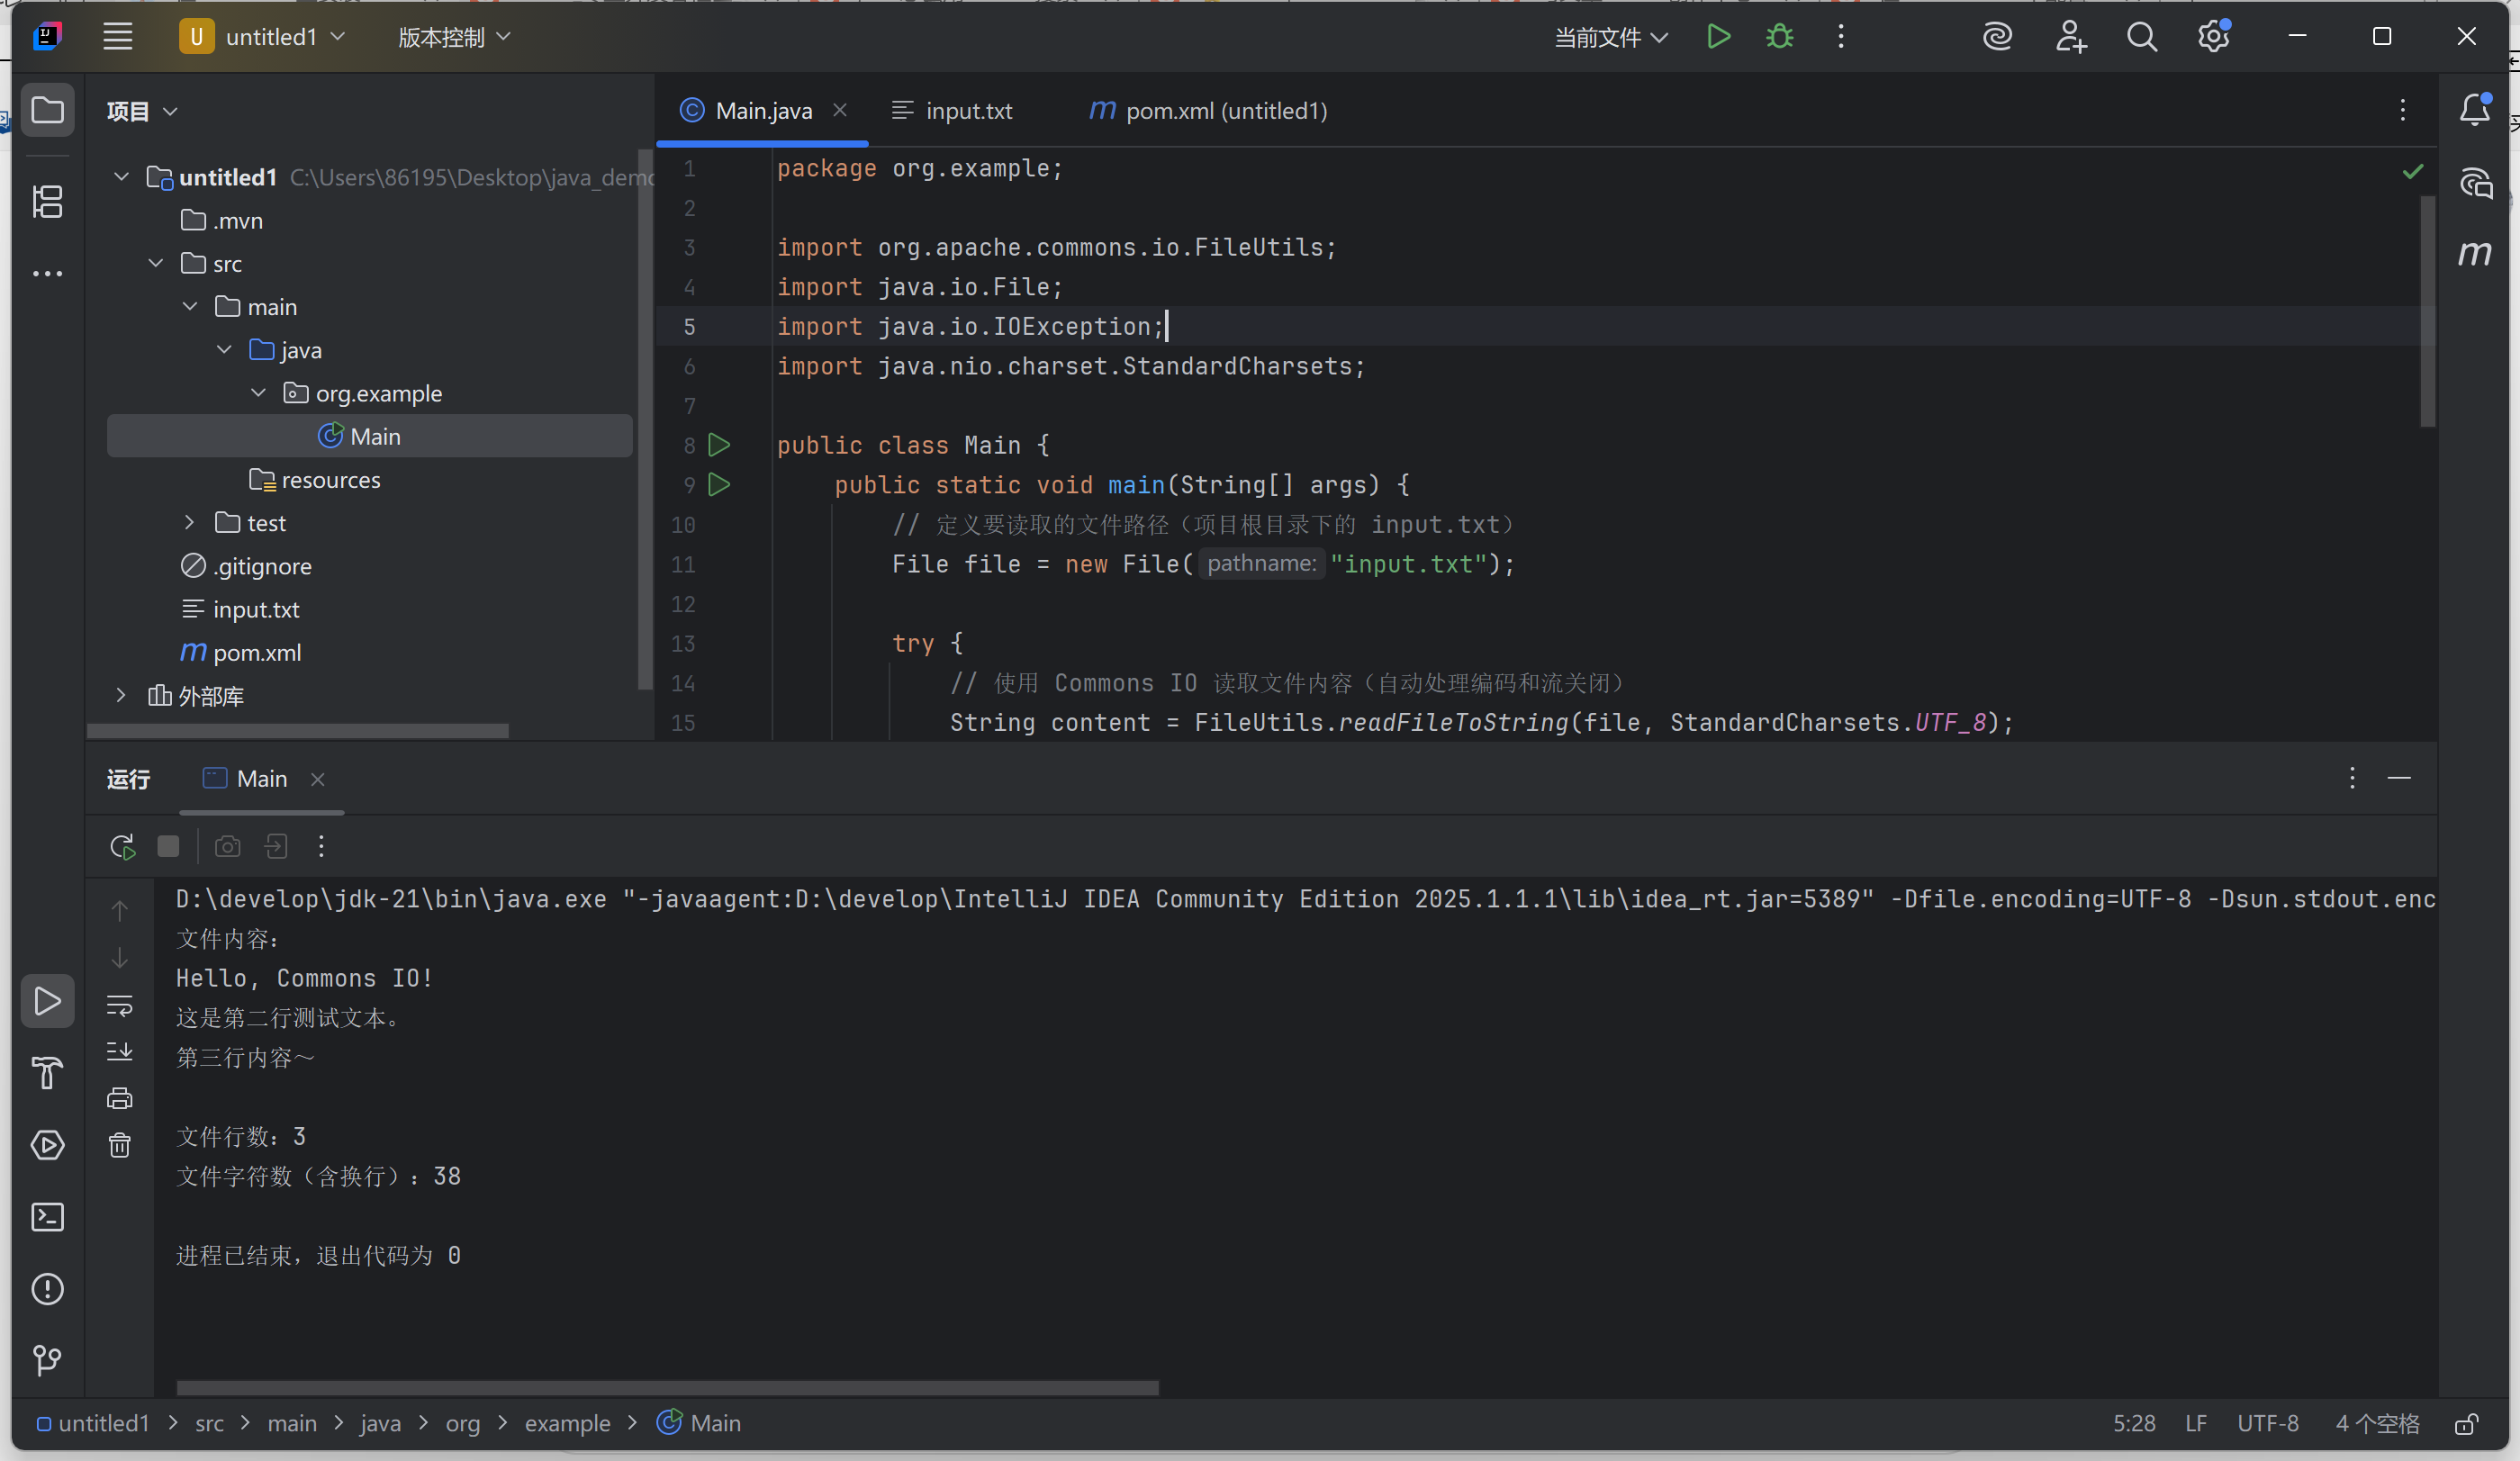This screenshot has width=2520, height=1461.
Task: Click the Rerun Main icon in run panel
Action: tap(122, 847)
